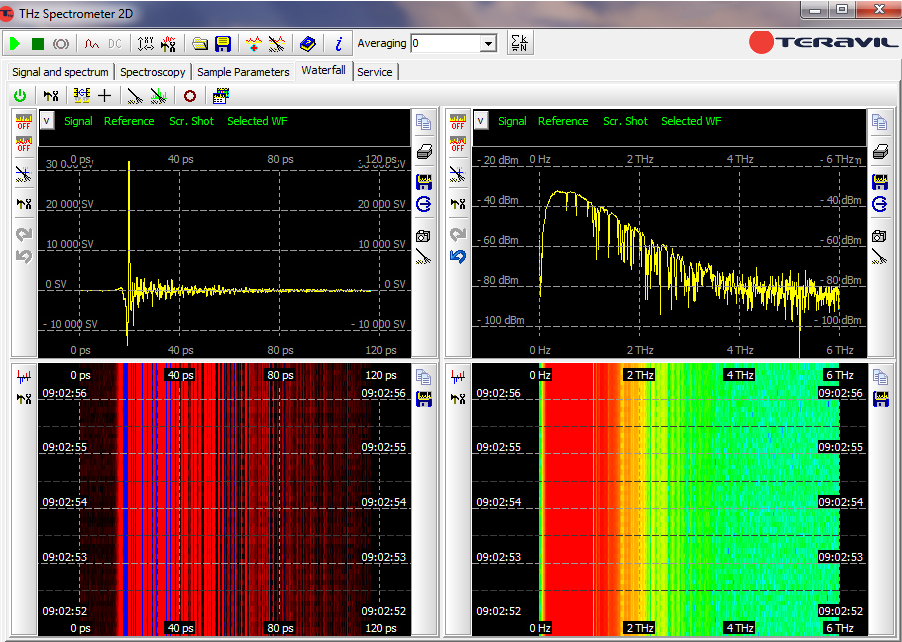The width and height of the screenshot is (902, 642).
Task: Expand the V legend button on time-domain plot
Action: (47, 121)
